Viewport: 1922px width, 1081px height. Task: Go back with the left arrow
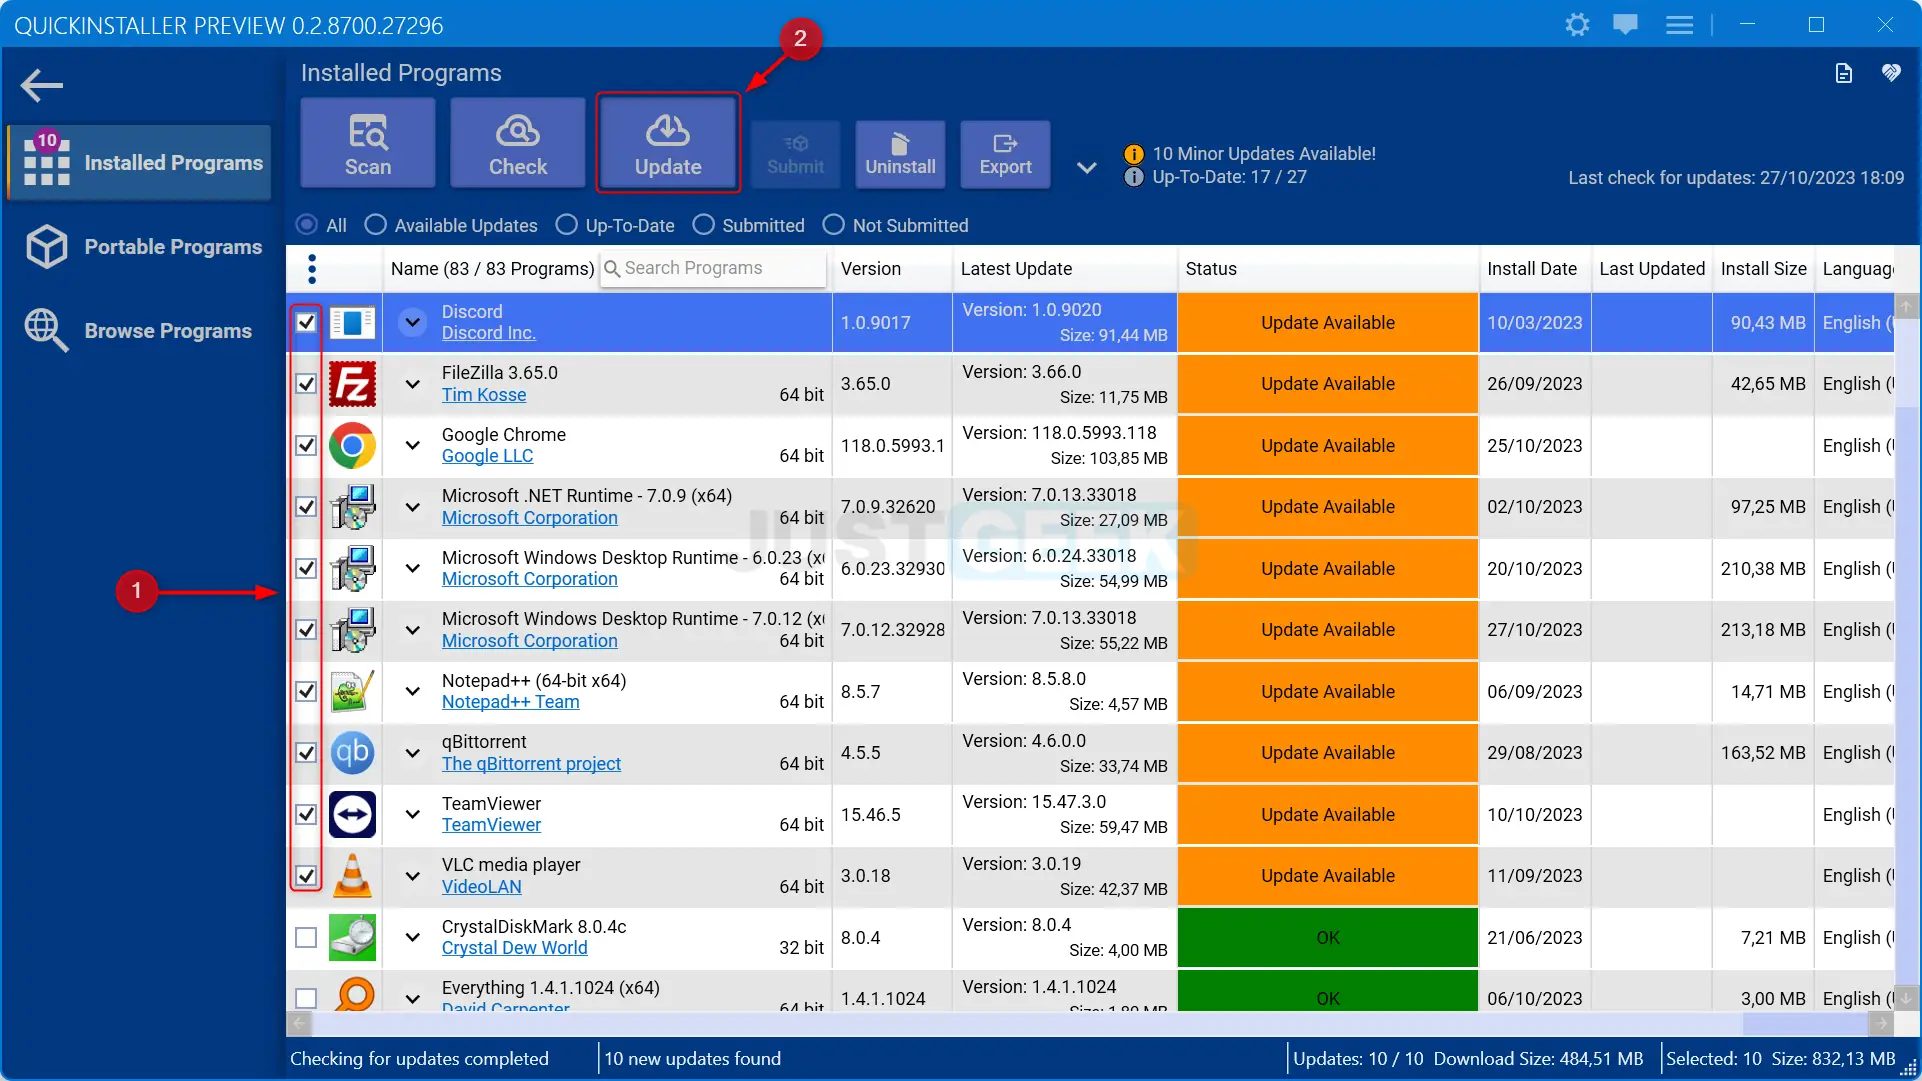(42, 85)
